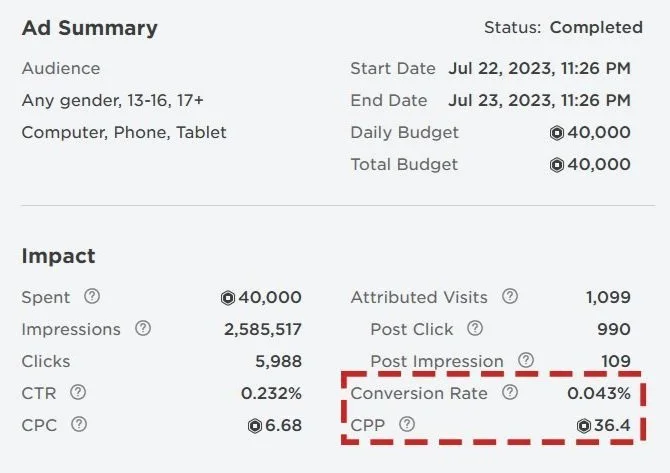
Task: Click the CPC help icon
Action: click(79, 424)
